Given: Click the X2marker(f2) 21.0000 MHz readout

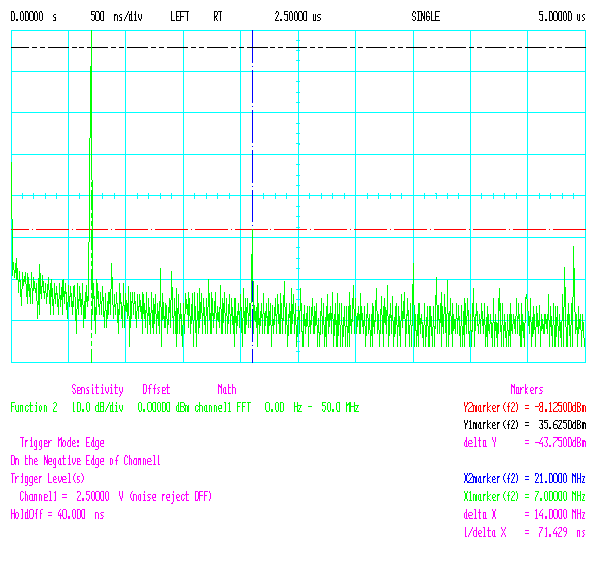Looking at the screenshot, I should pos(525,478).
